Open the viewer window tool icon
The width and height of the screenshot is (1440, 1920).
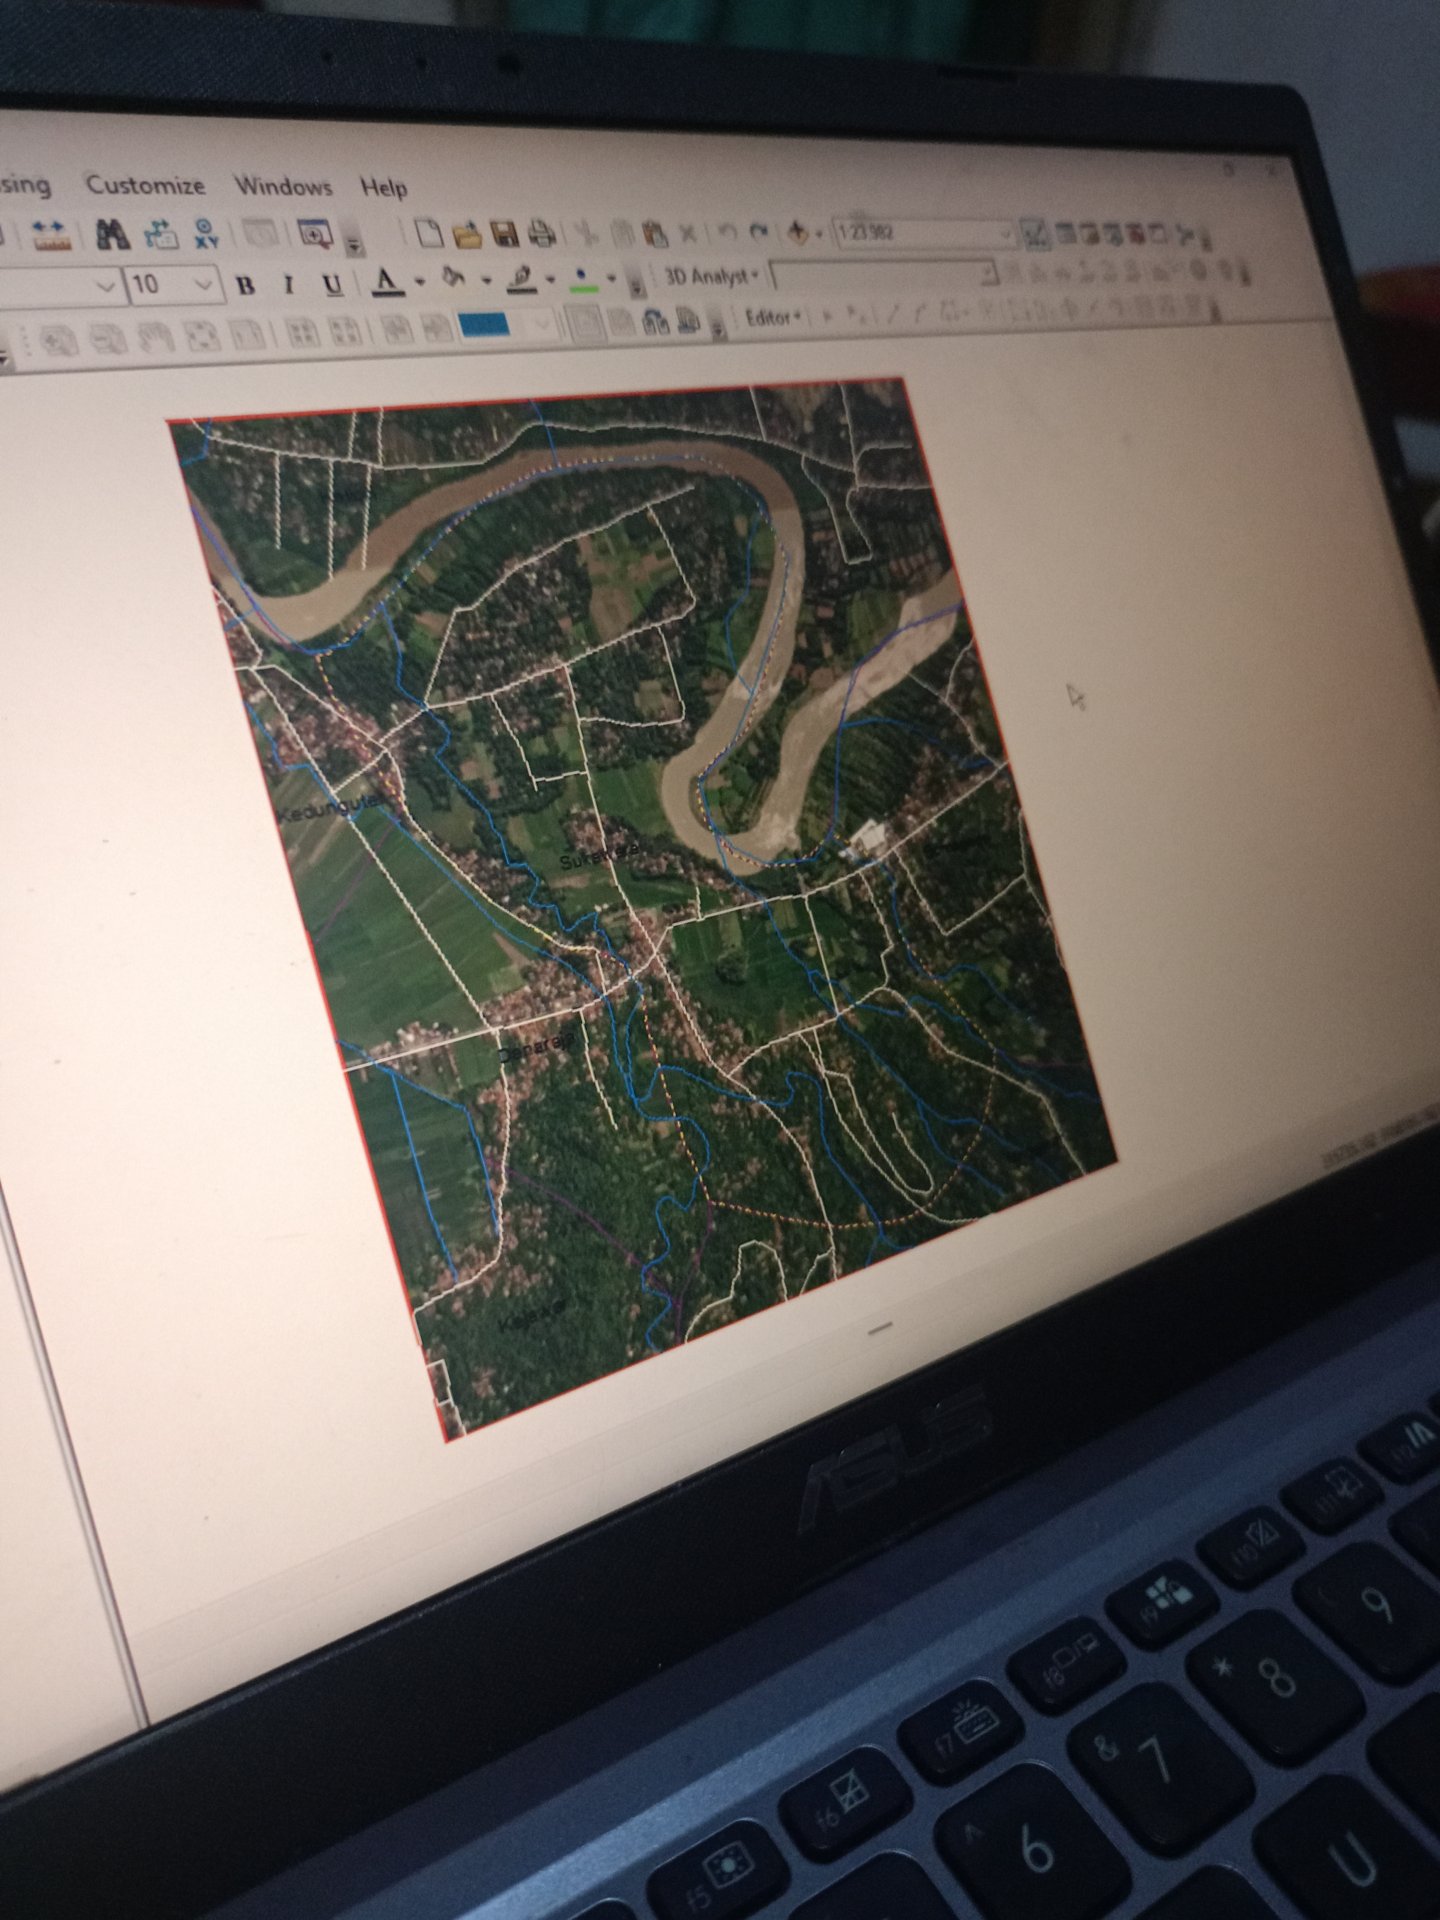316,235
